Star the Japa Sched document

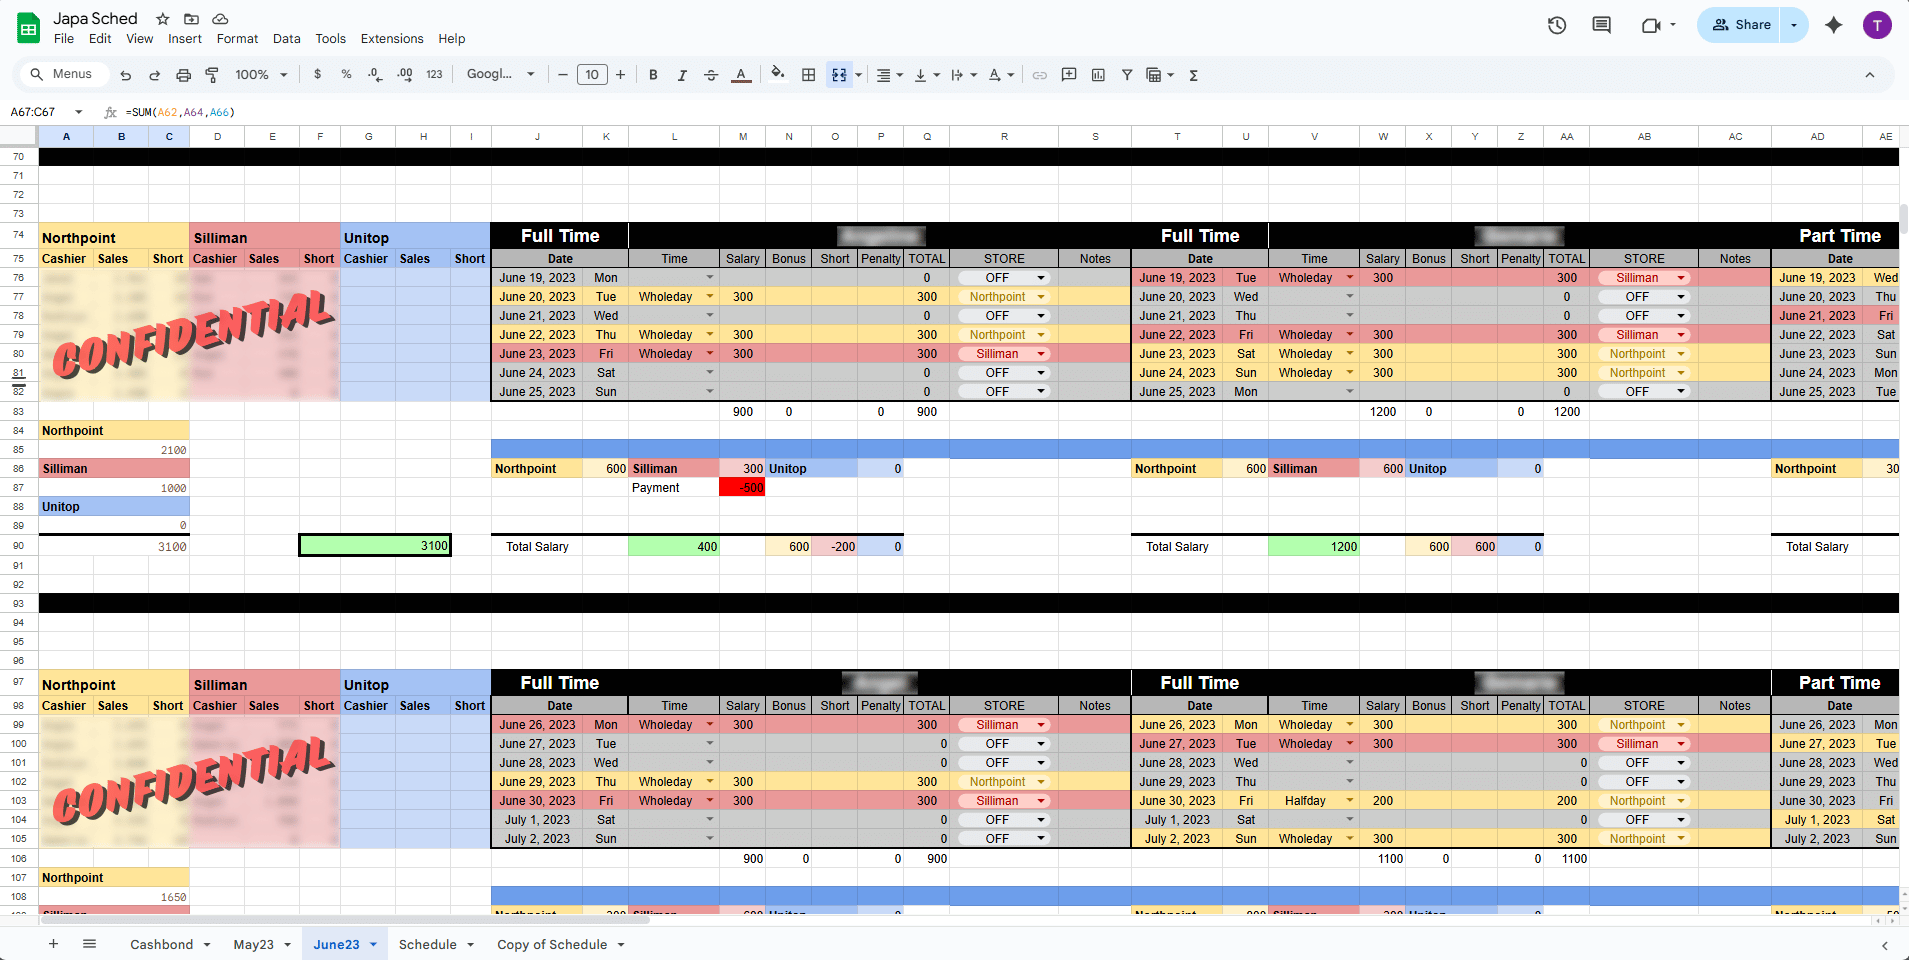(x=163, y=19)
